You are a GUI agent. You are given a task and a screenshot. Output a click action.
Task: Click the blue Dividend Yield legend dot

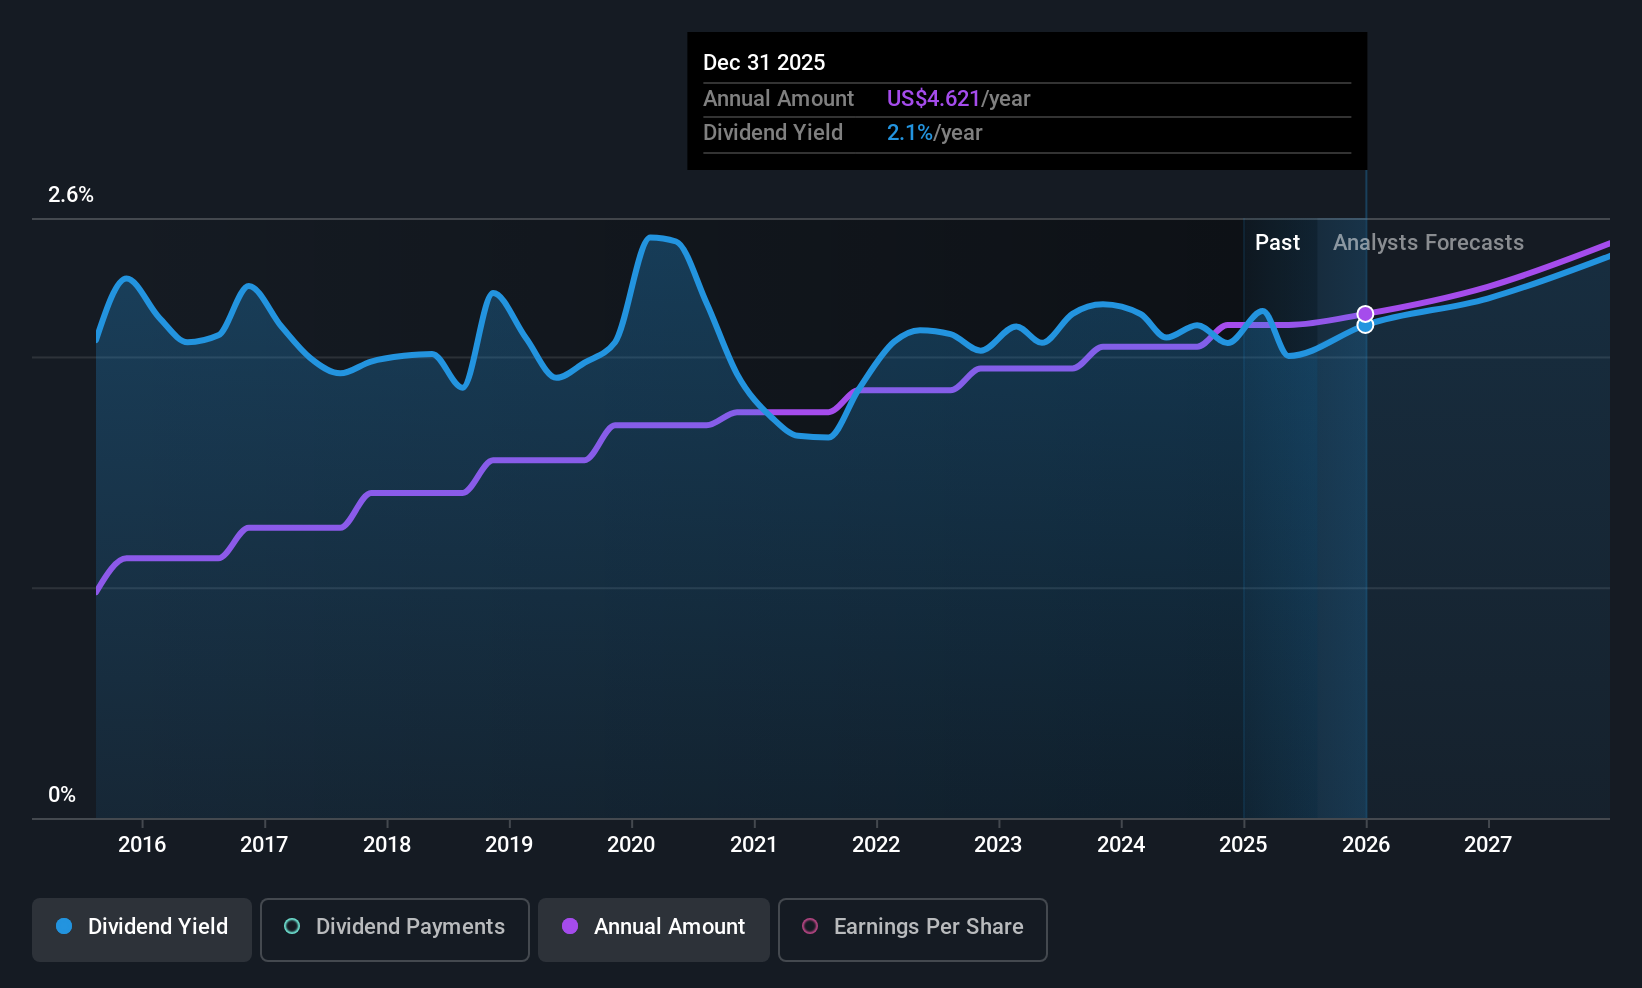pyautogui.click(x=63, y=927)
